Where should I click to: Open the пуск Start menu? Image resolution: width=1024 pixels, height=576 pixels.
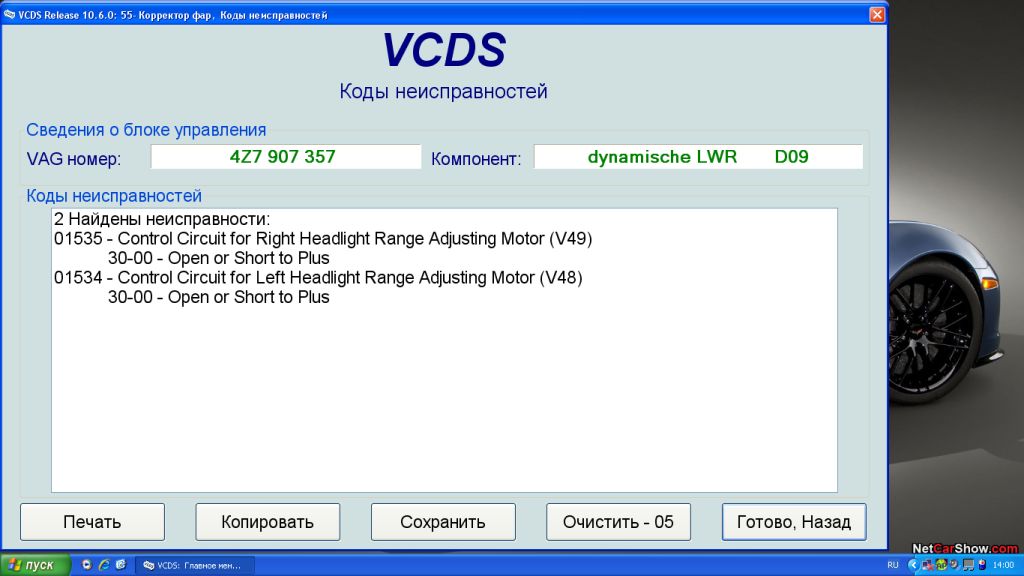34,565
